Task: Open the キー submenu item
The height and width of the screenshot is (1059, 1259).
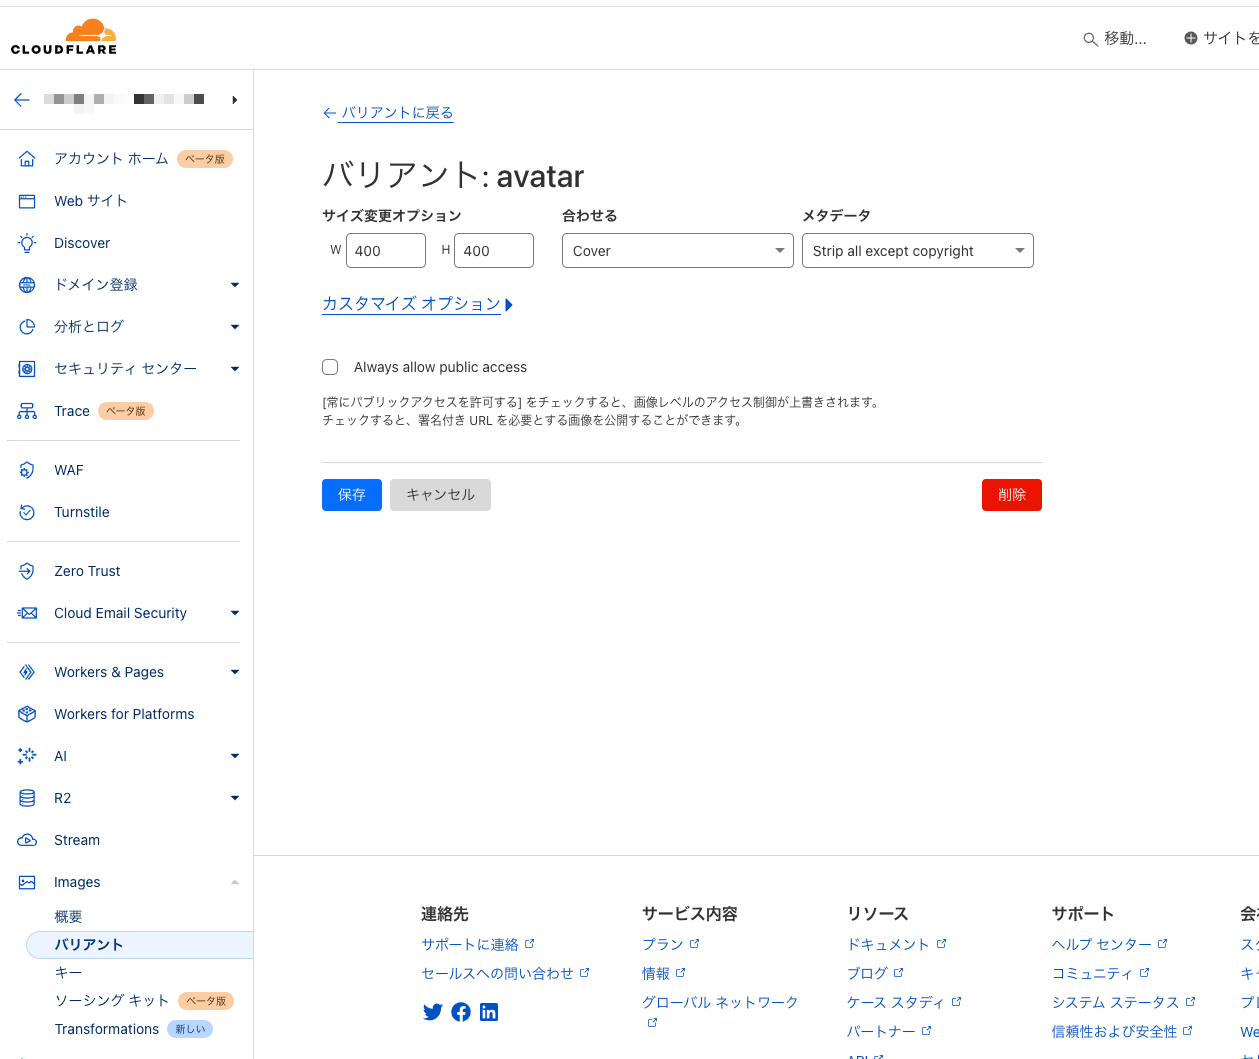Action: [x=68, y=973]
